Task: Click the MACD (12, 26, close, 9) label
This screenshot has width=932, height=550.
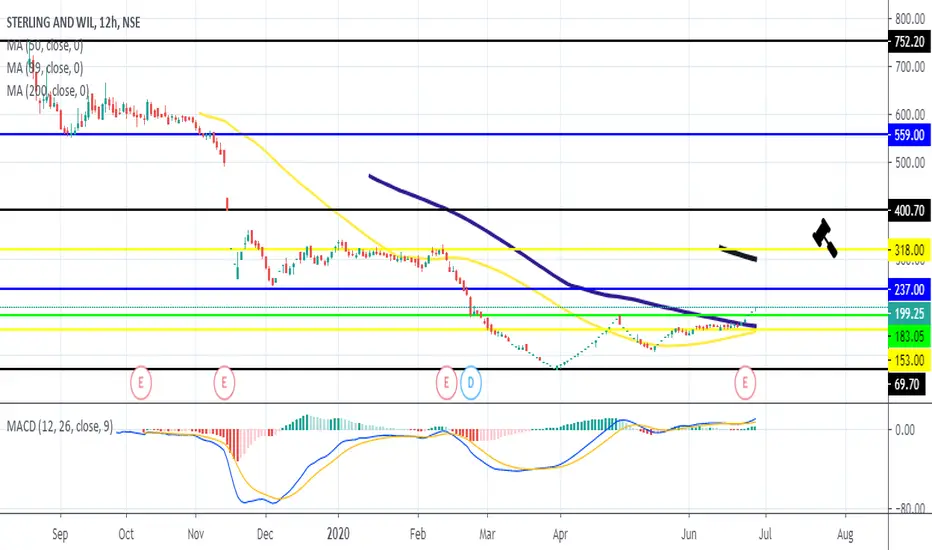Action: [x=59, y=426]
